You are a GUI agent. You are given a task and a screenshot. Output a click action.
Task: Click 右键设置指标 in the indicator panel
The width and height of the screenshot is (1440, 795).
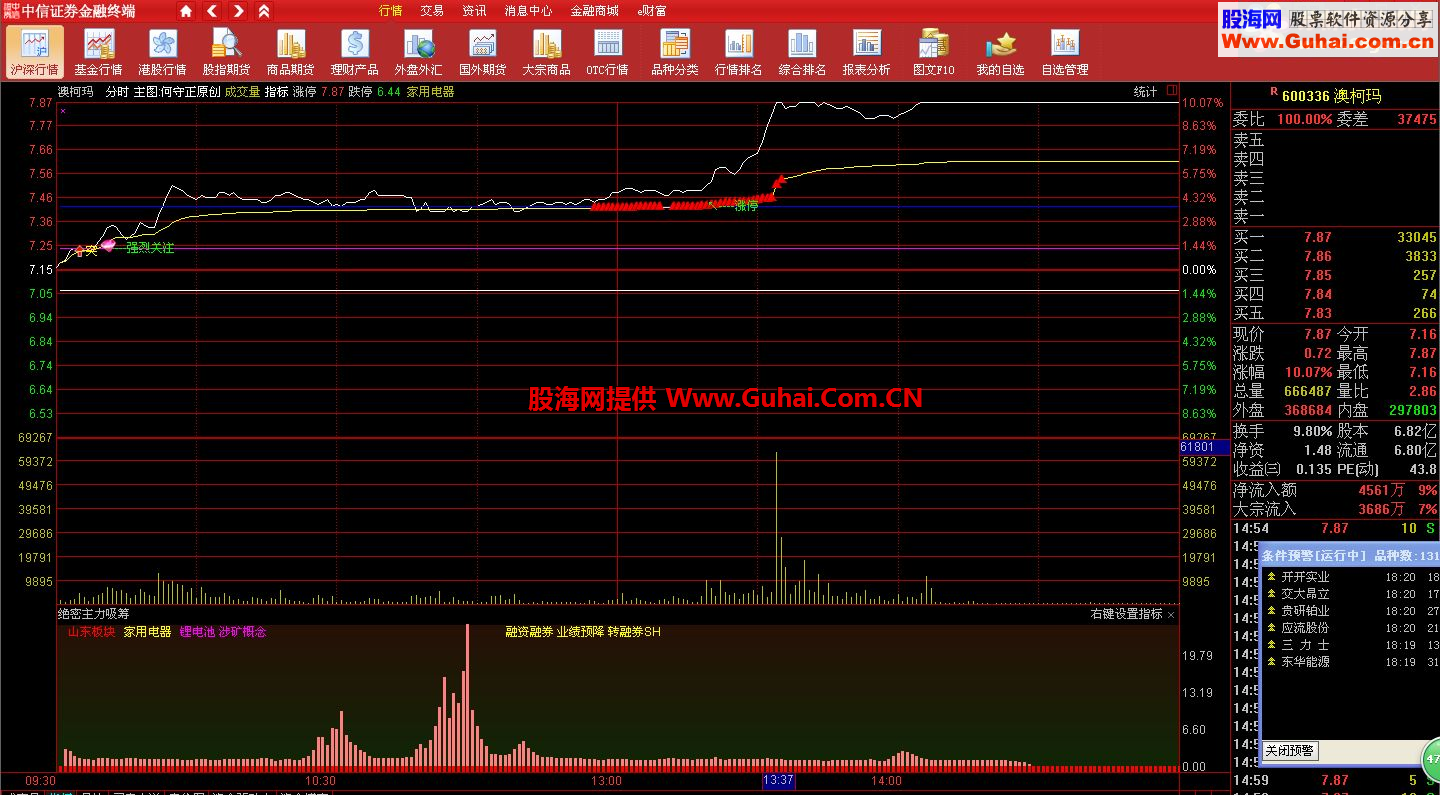pyautogui.click(x=1126, y=614)
